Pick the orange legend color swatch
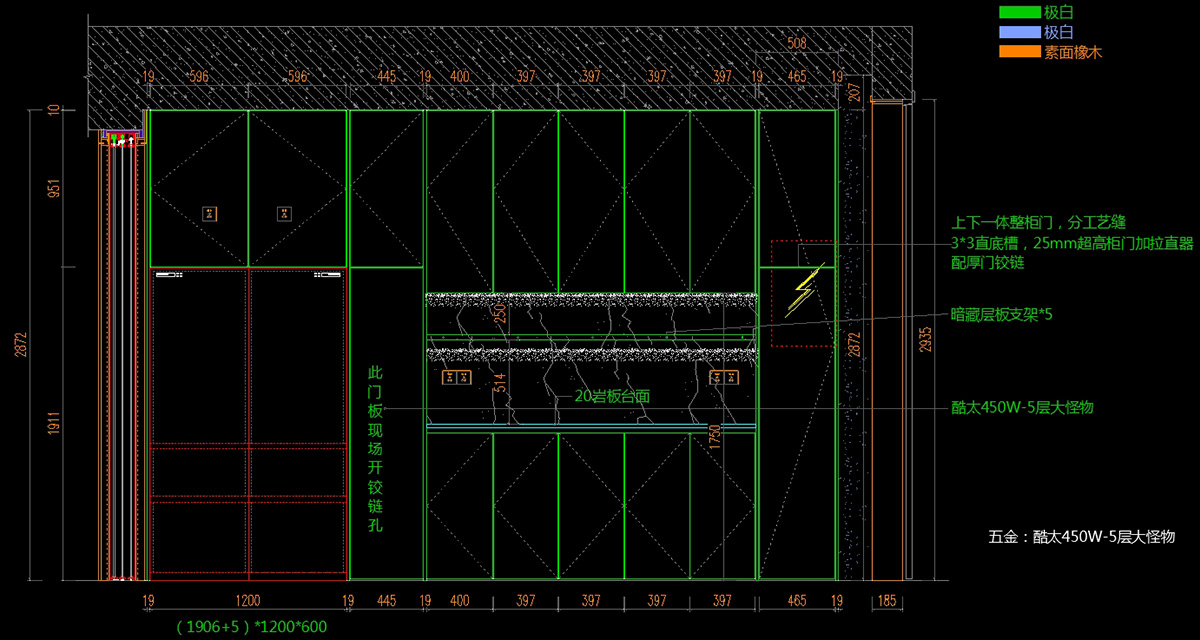The height and width of the screenshot is (640, 1200). tap(1018, 51)
